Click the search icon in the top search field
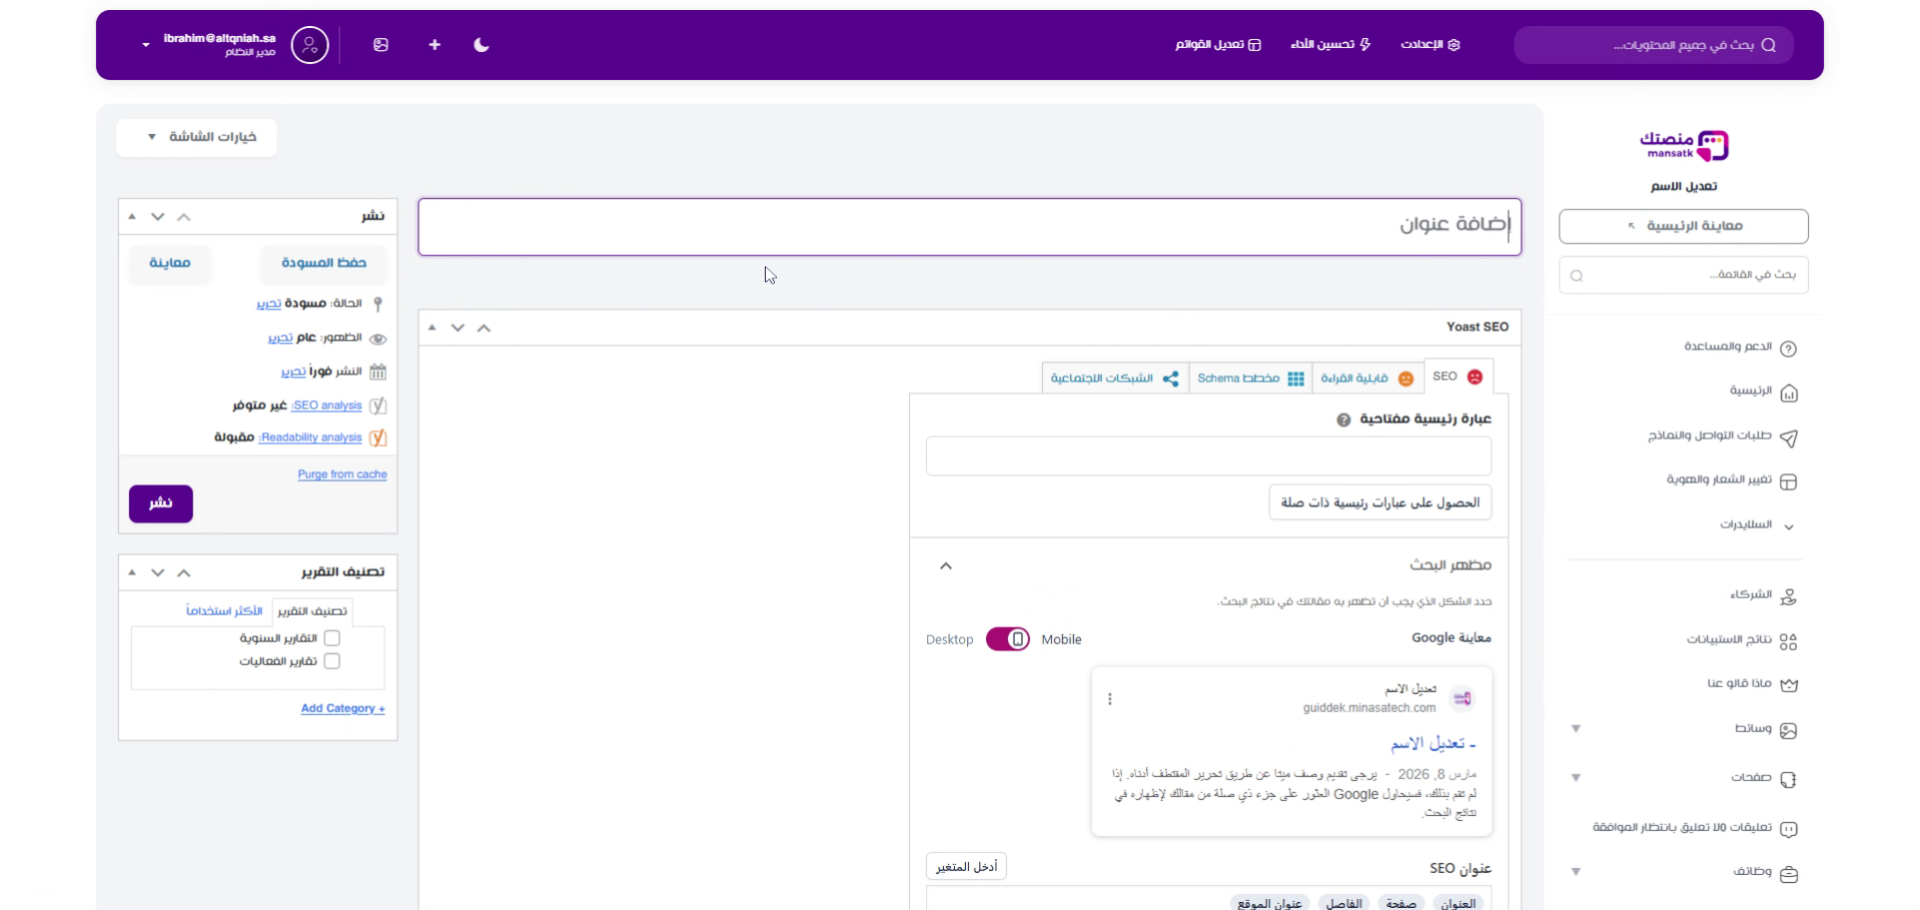The image size is (1920, 910). click(1770, 44)
